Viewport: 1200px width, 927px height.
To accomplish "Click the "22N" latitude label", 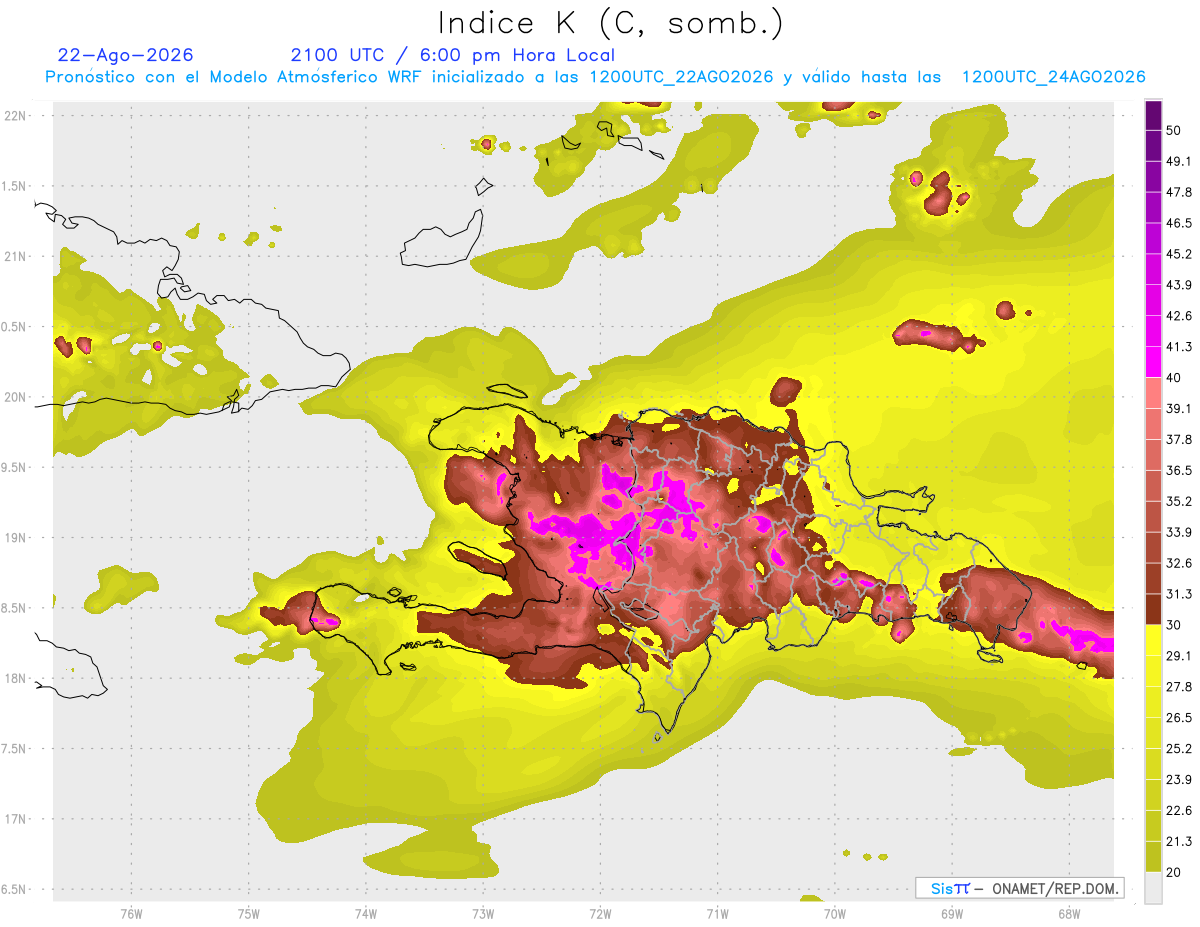I will (x=16, y=115).
